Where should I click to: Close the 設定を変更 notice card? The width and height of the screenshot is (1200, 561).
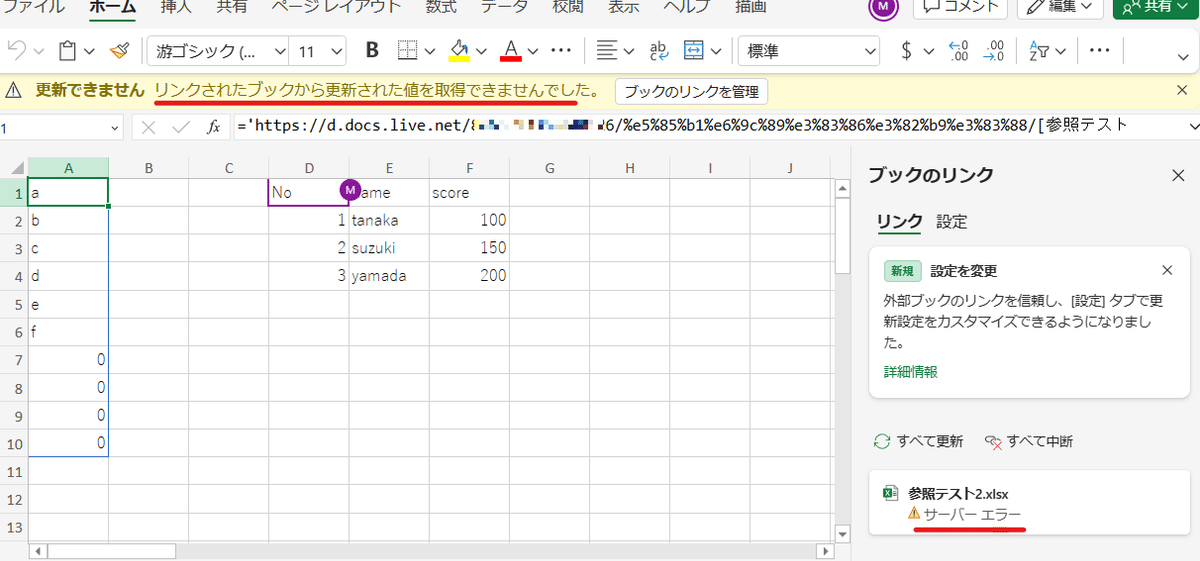click(x=1167, y=270)
